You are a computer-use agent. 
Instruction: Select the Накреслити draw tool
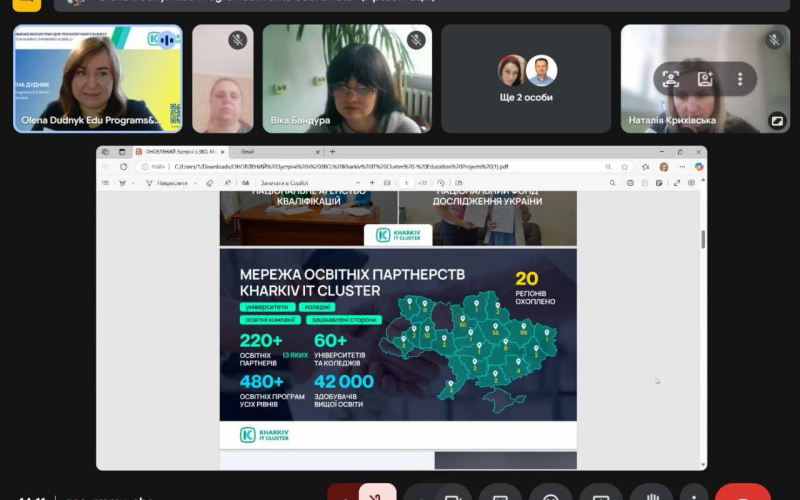[167, 183]
